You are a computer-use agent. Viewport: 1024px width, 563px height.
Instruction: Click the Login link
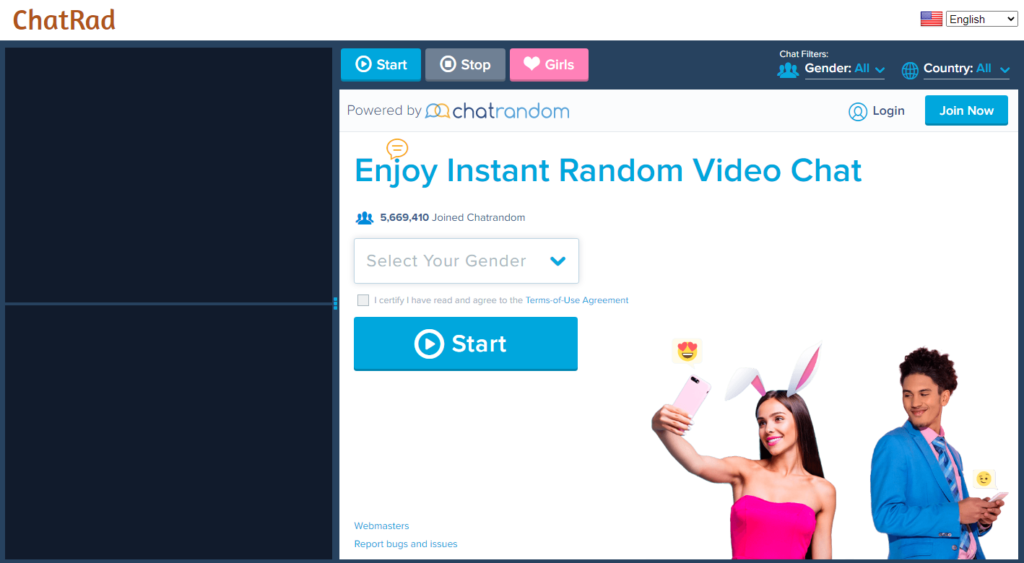tap(888, 111)
